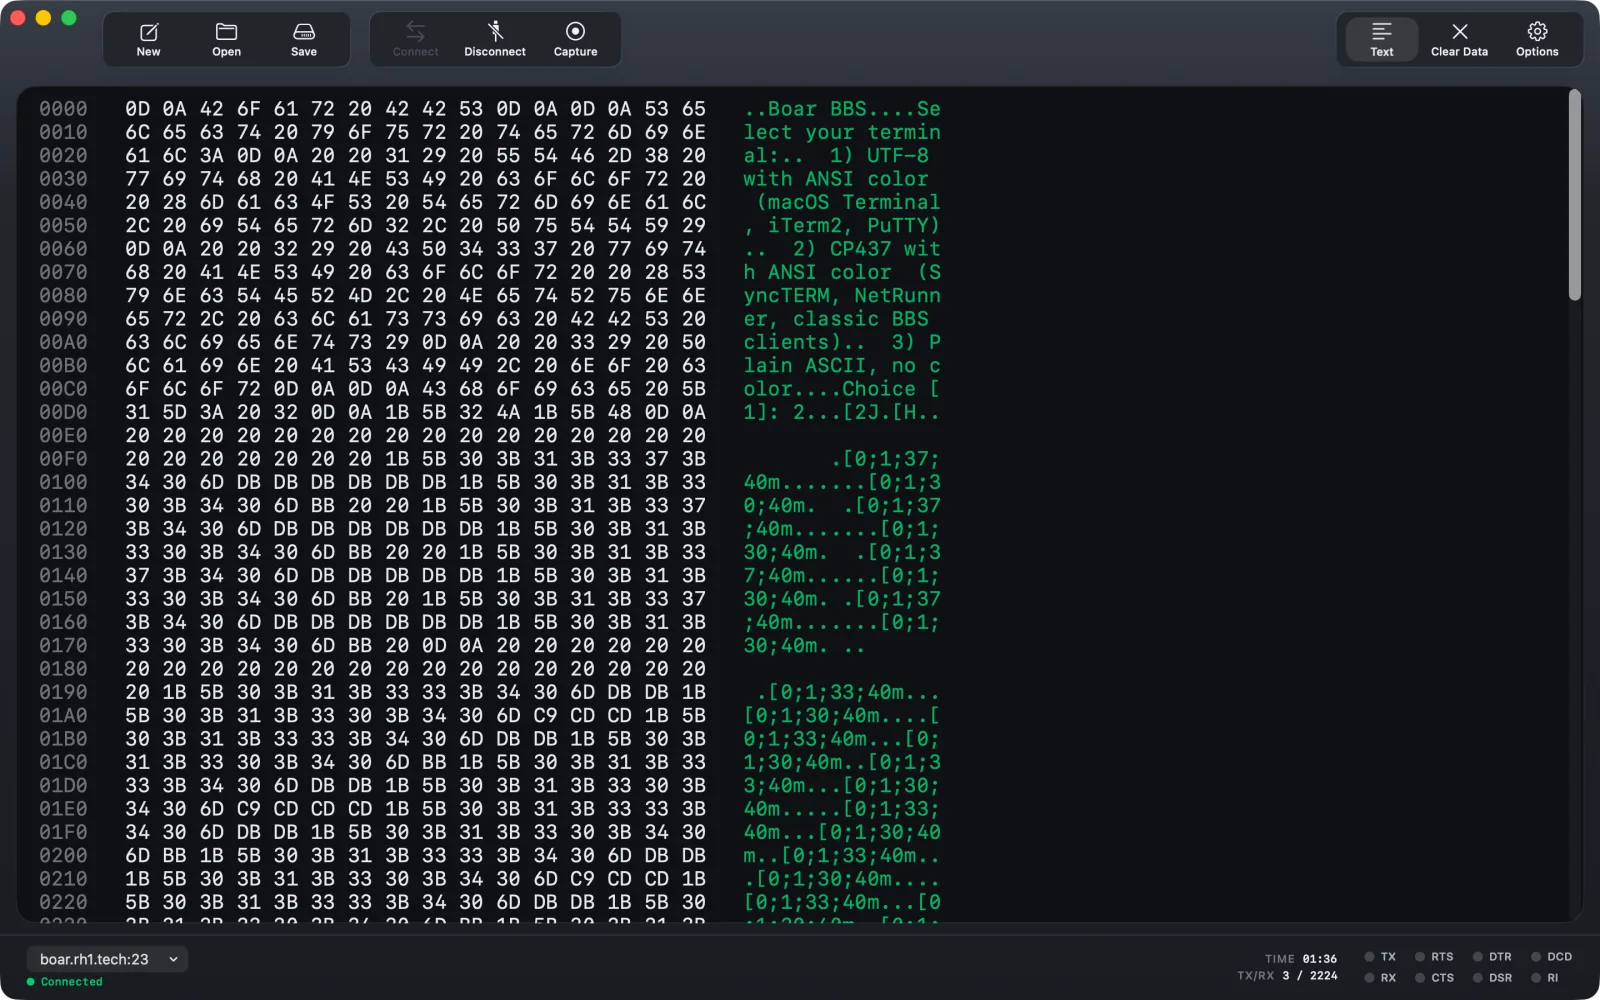Toggle Text display mode

click(x=1381, y=40)
